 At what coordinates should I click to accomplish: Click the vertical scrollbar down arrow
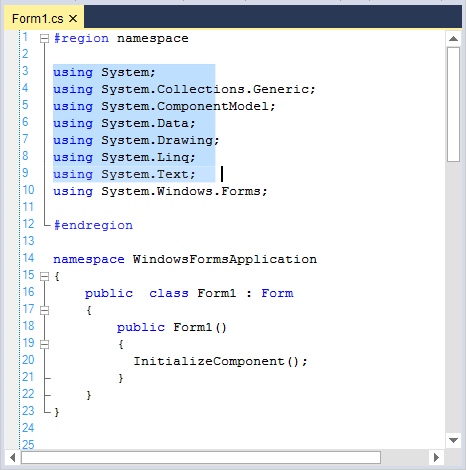(453, 440)
